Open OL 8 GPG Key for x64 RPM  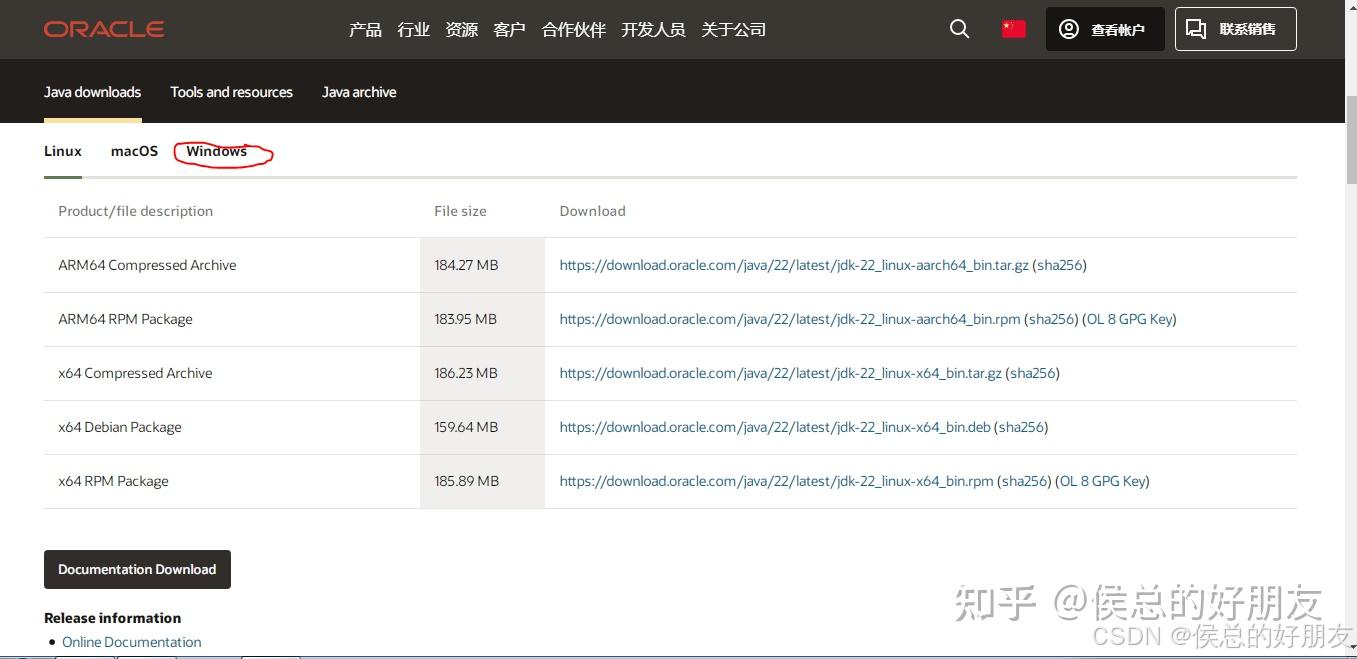pos(1102,481)
